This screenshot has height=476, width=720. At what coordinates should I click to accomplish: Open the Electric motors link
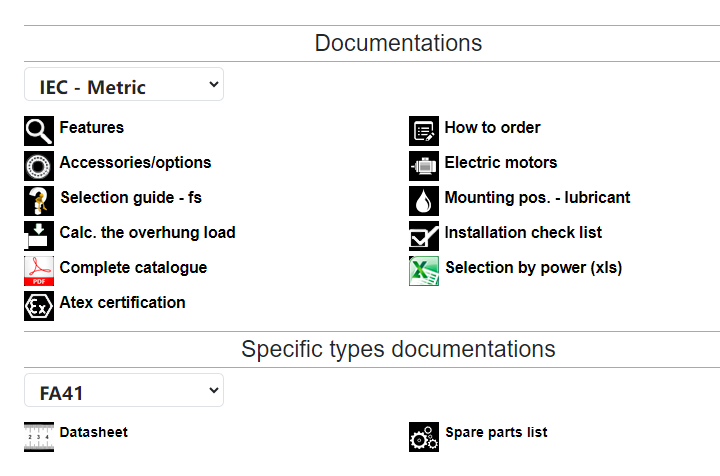(501, 162)
